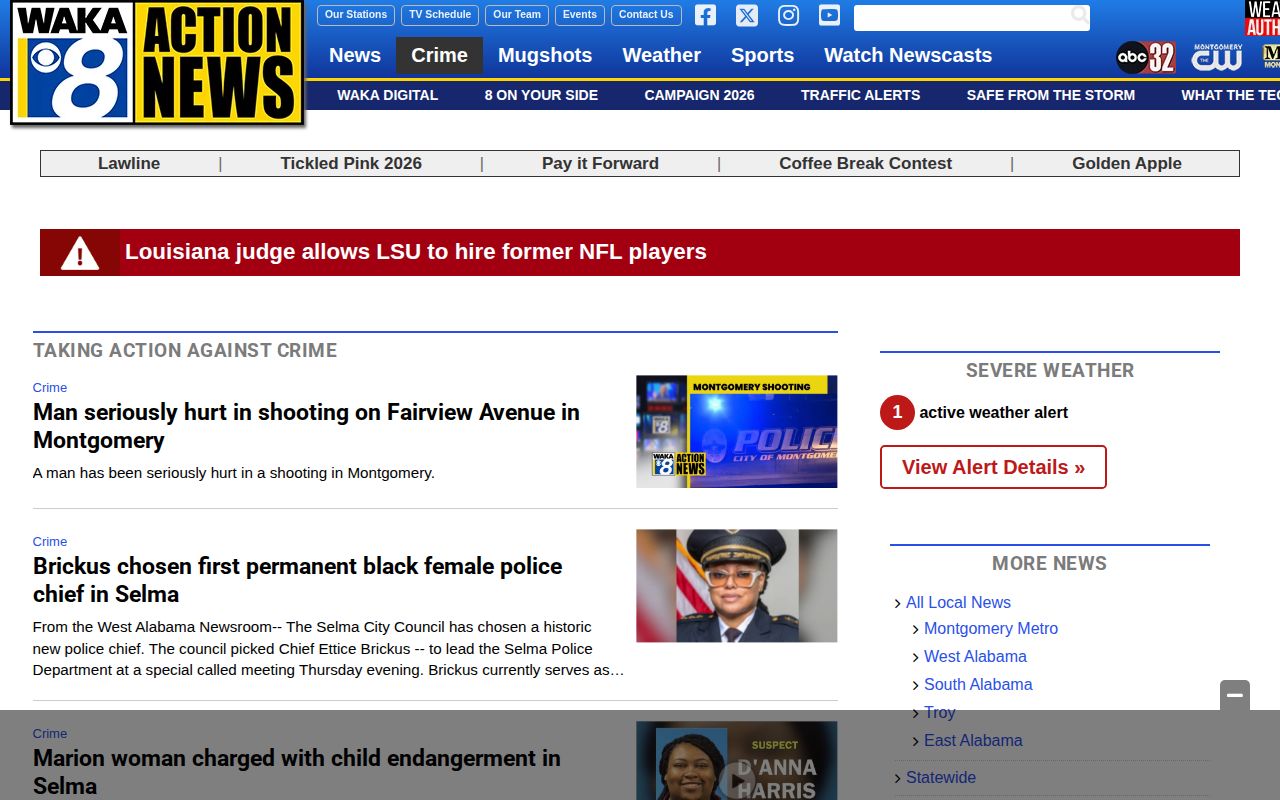Open the X (Twitter) social icon
The image size is (1280, 800).
pyautogui.click(x=747, y=15)
